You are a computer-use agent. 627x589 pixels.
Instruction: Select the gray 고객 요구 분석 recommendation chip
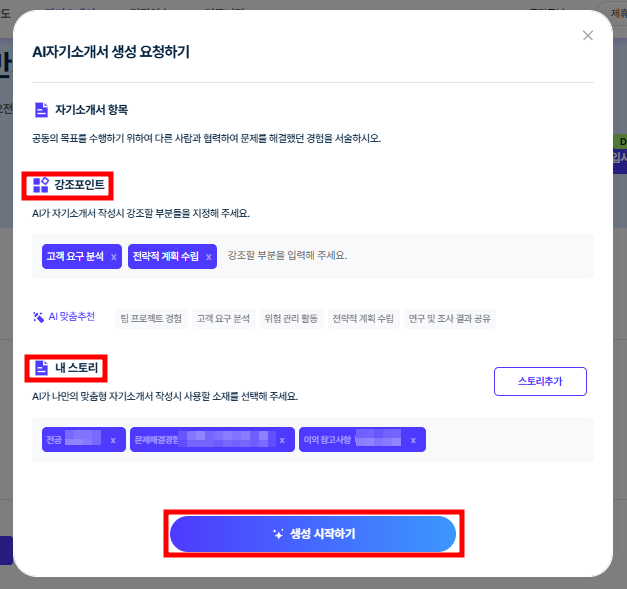(224, 319)
